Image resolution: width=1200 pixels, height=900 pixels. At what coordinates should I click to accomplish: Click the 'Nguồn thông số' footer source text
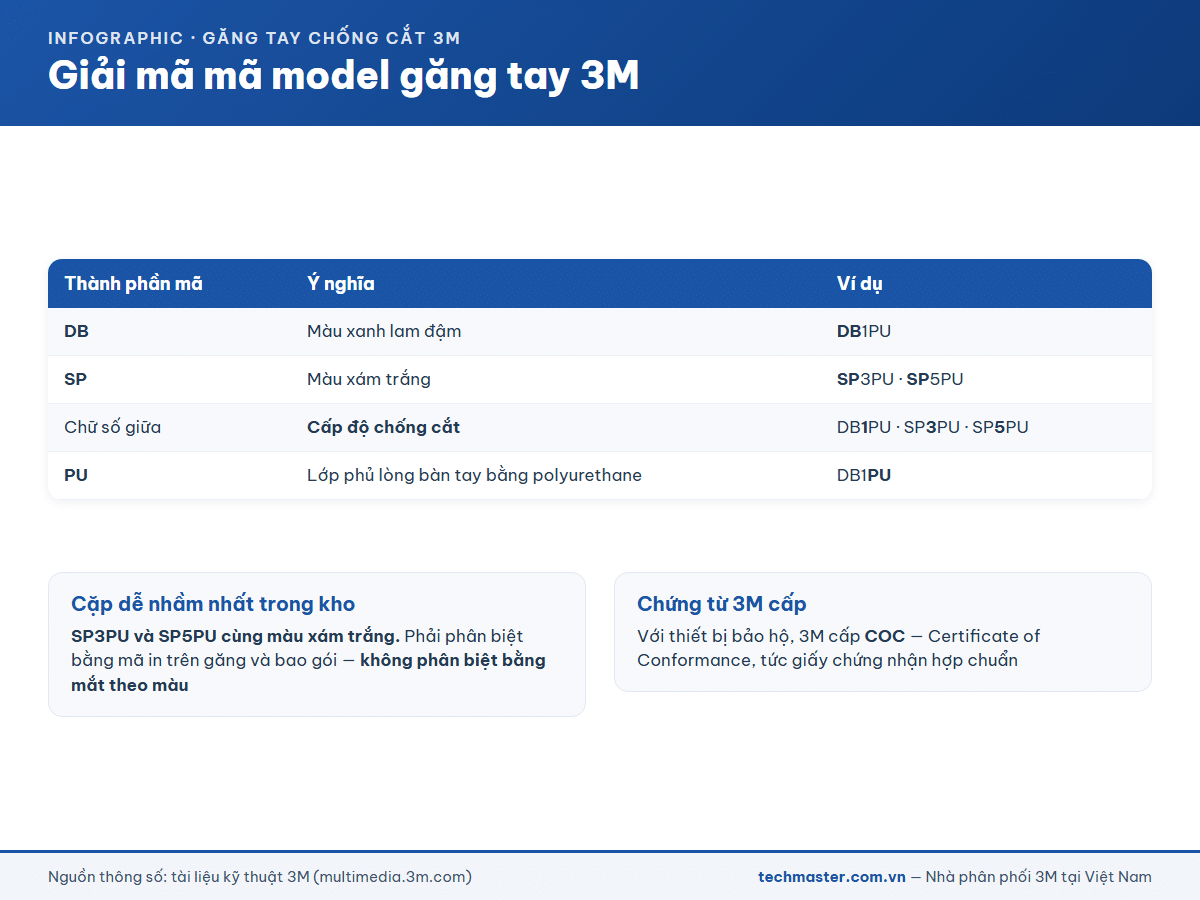(x=260, y=877)
